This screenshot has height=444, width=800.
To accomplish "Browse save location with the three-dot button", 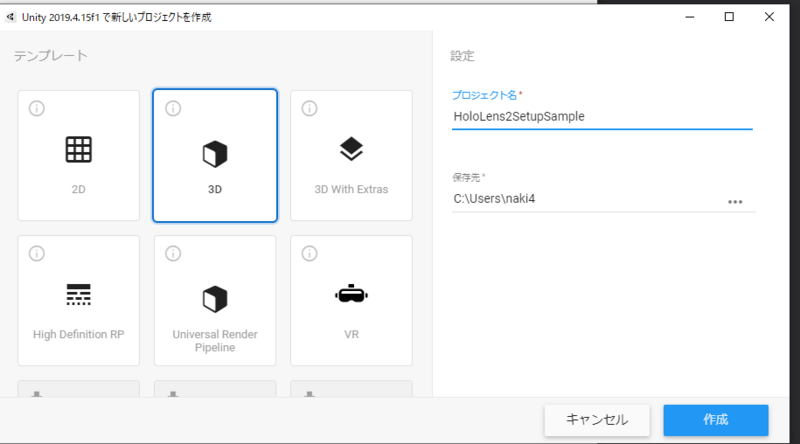I will click(x=735, y=202).
